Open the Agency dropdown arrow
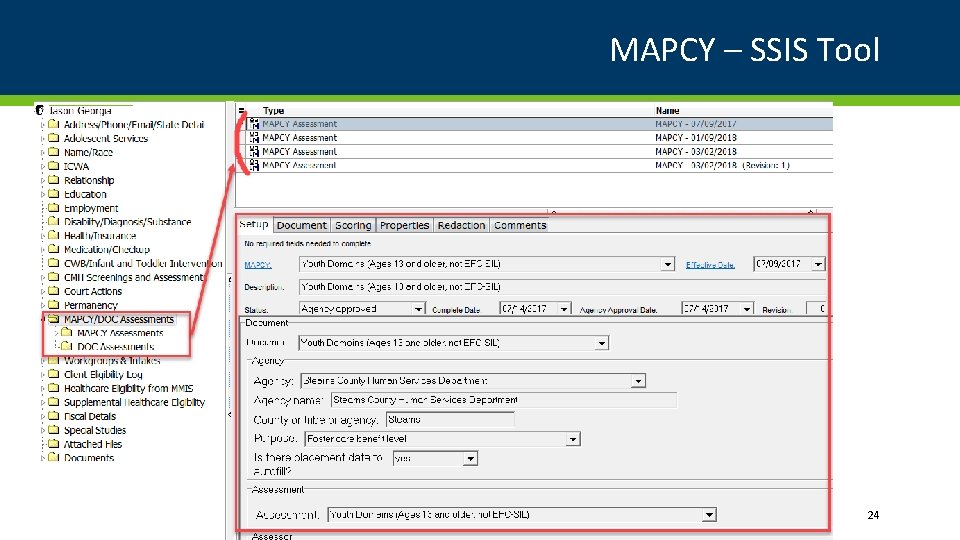 click(638, 381)
